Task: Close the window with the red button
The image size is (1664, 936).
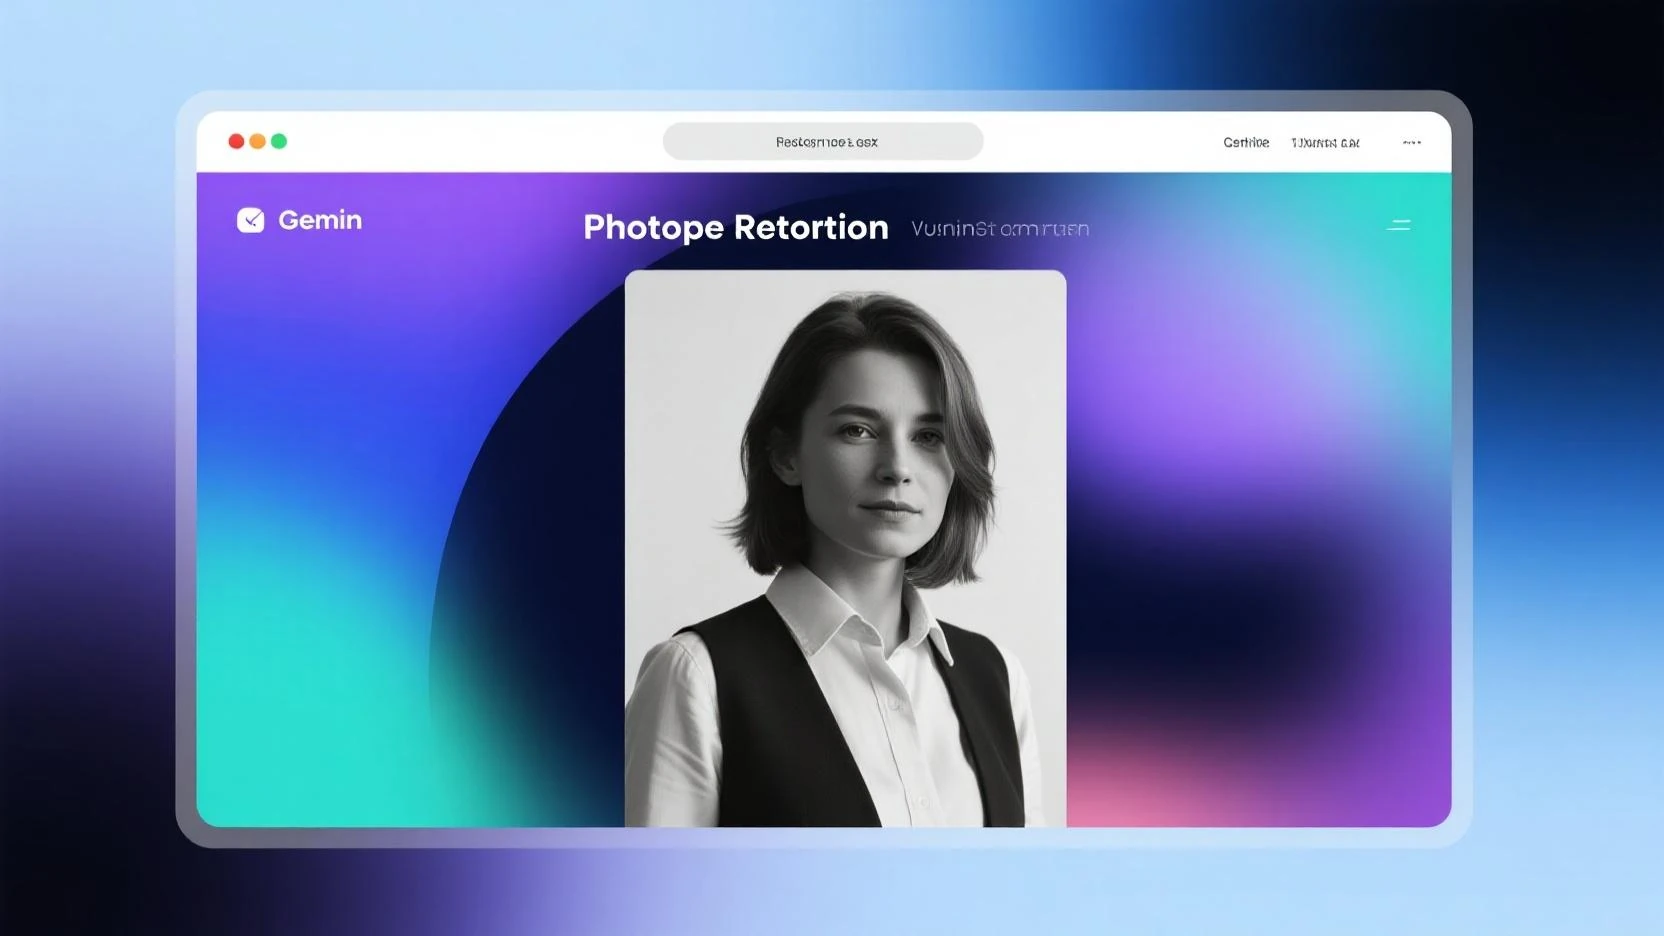Action: pos(236,141)
